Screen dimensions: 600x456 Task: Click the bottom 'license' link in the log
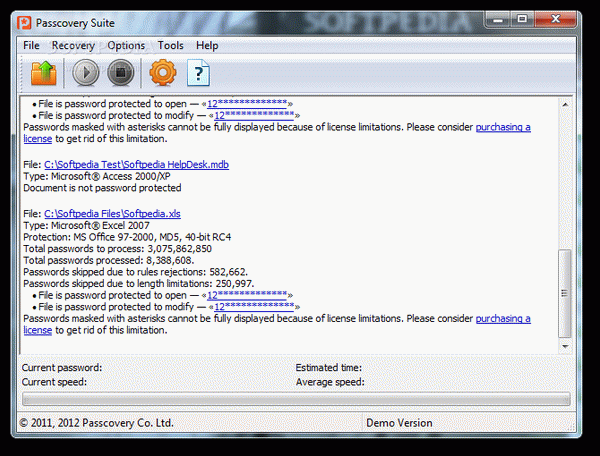38,331
